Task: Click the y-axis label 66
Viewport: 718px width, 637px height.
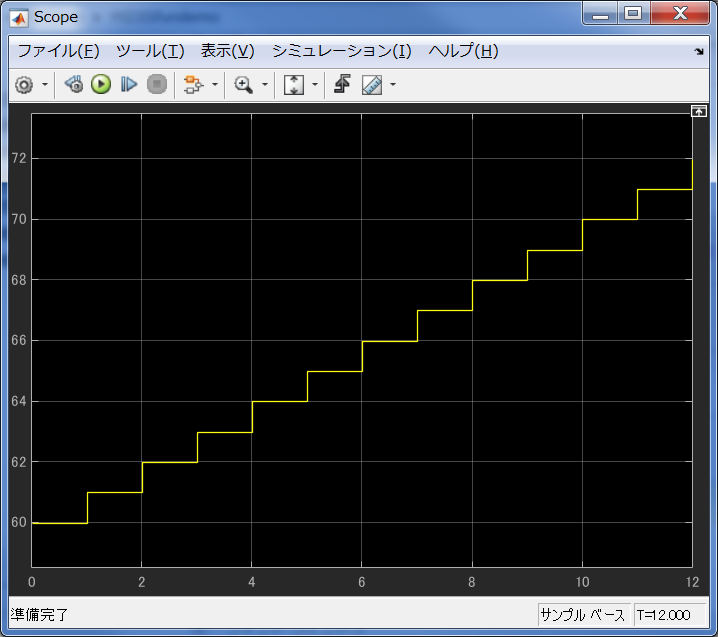Action: coord(19,340)
